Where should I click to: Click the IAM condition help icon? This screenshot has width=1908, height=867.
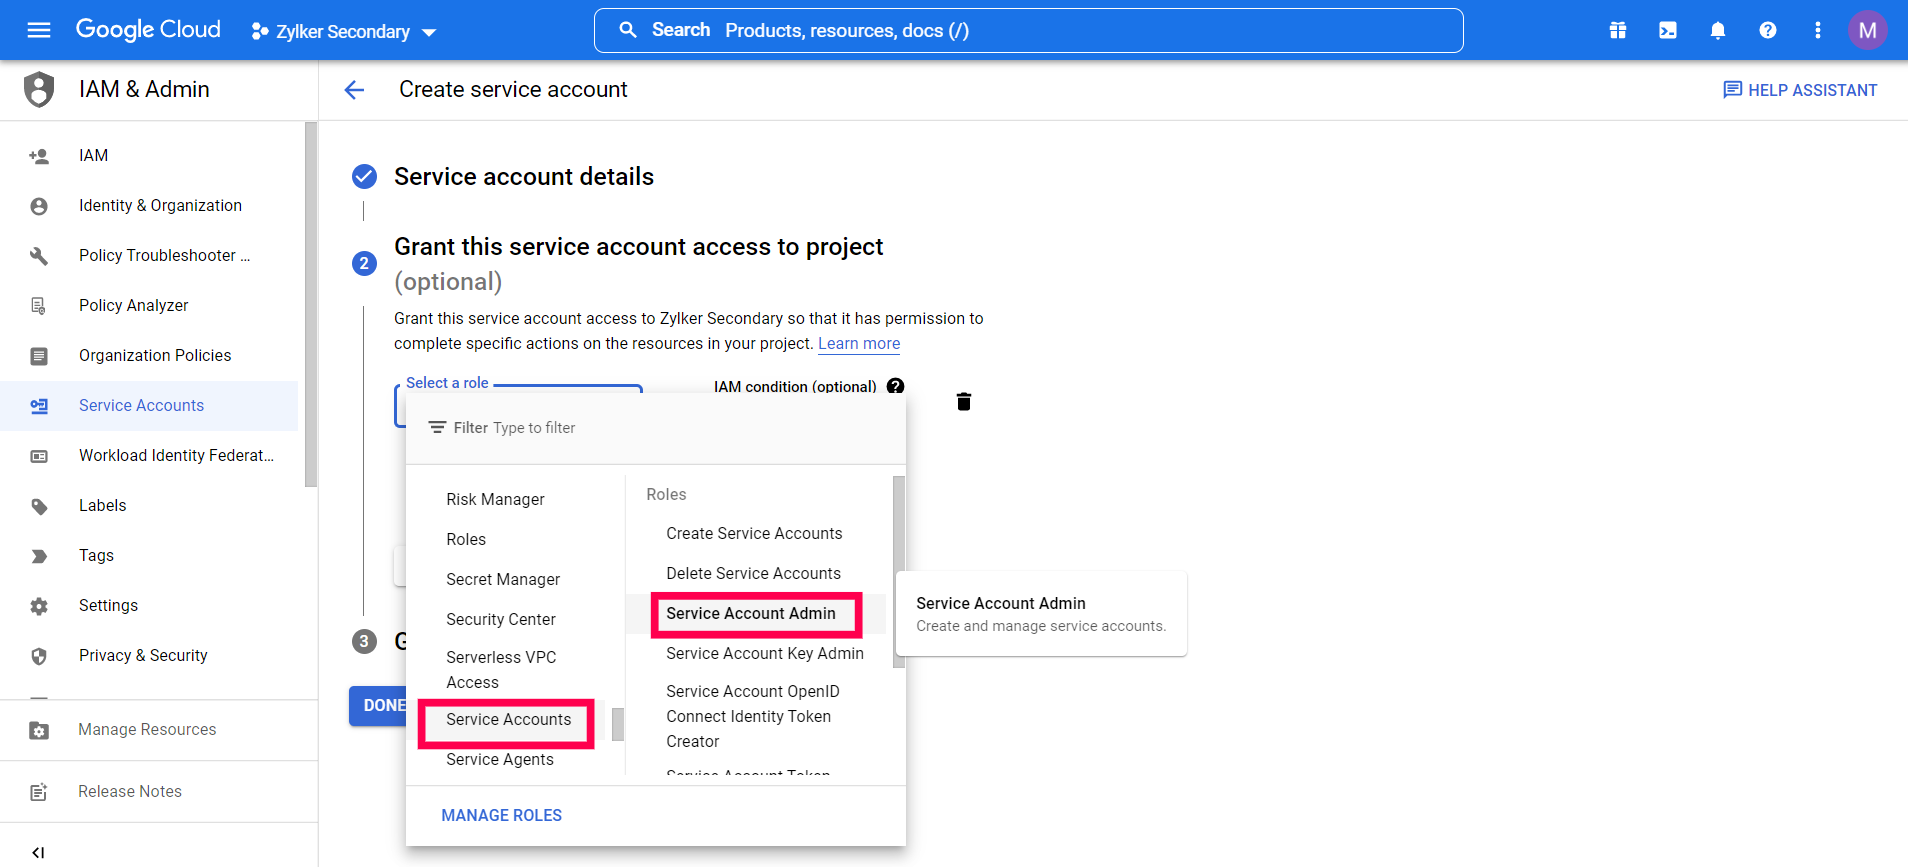pos(896,386)
